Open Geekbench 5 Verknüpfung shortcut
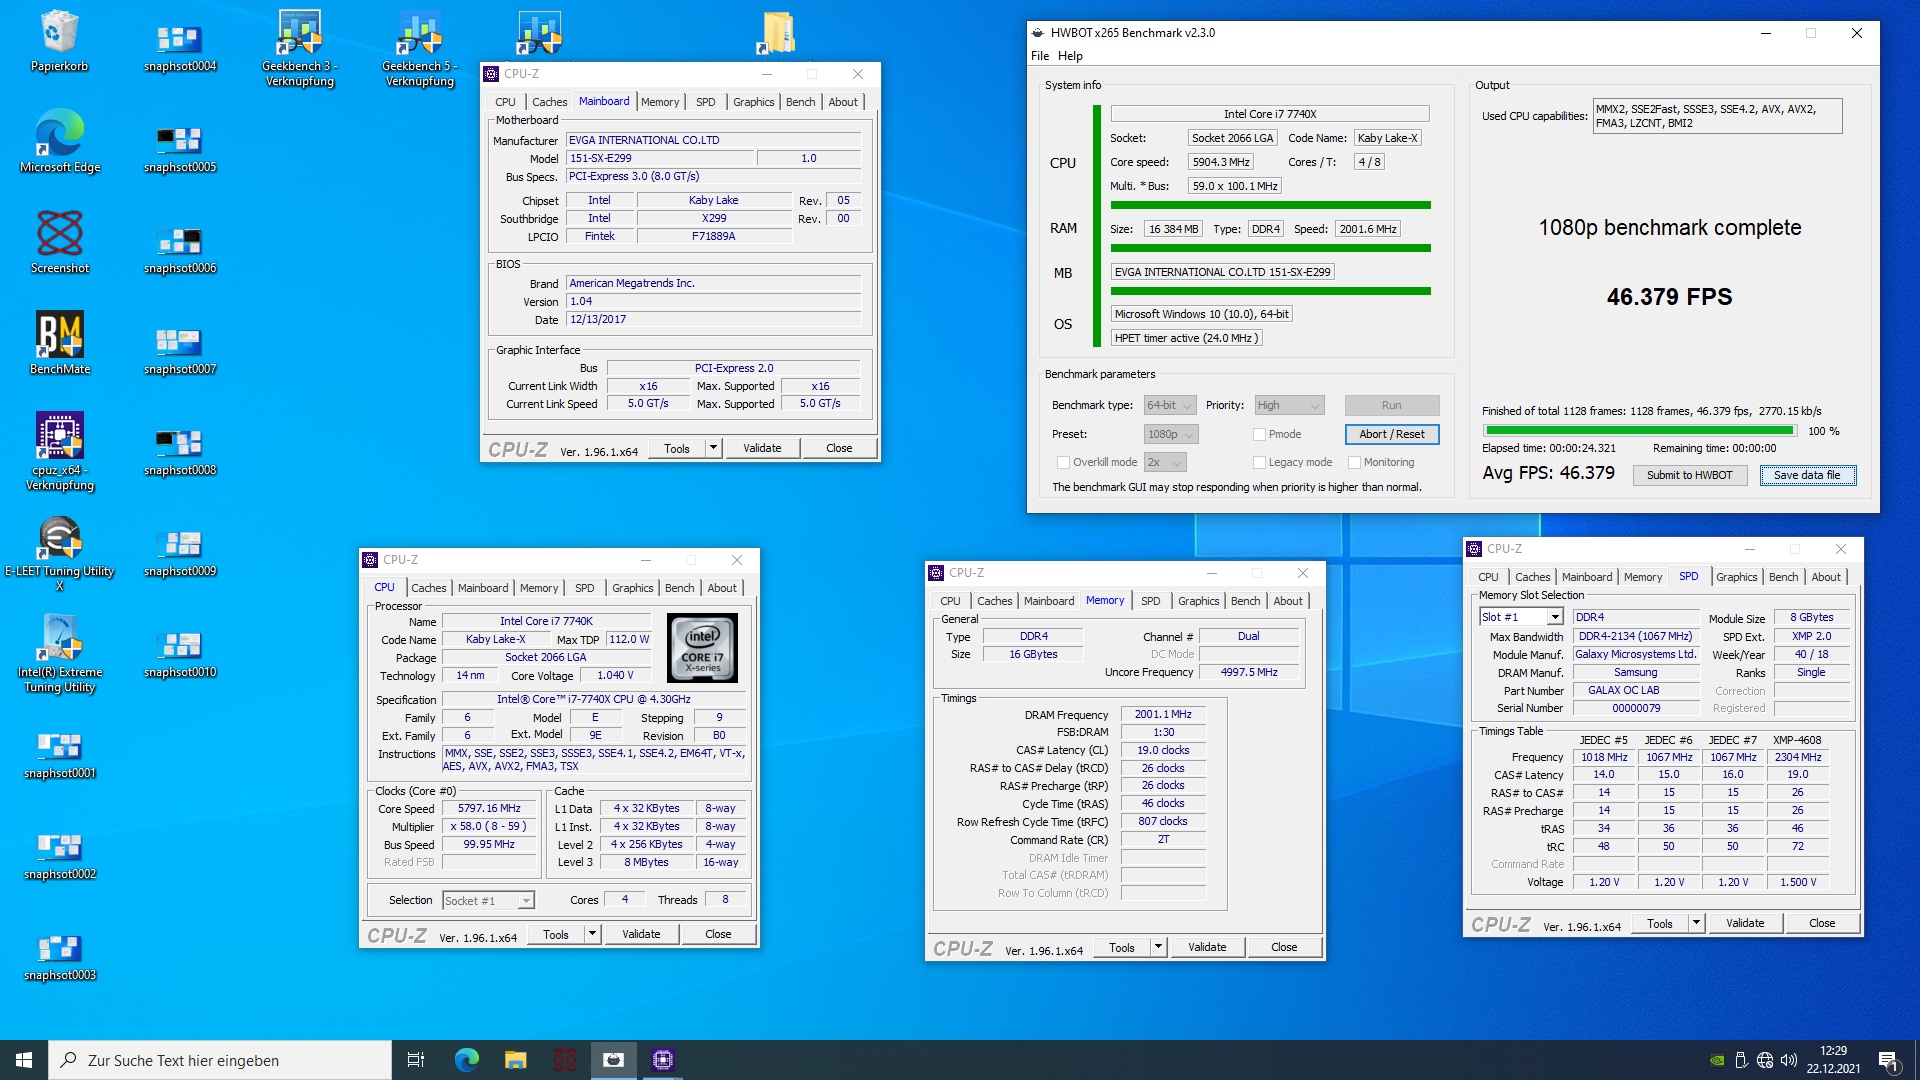The image size is (1920, 1080). pos(420,48)
